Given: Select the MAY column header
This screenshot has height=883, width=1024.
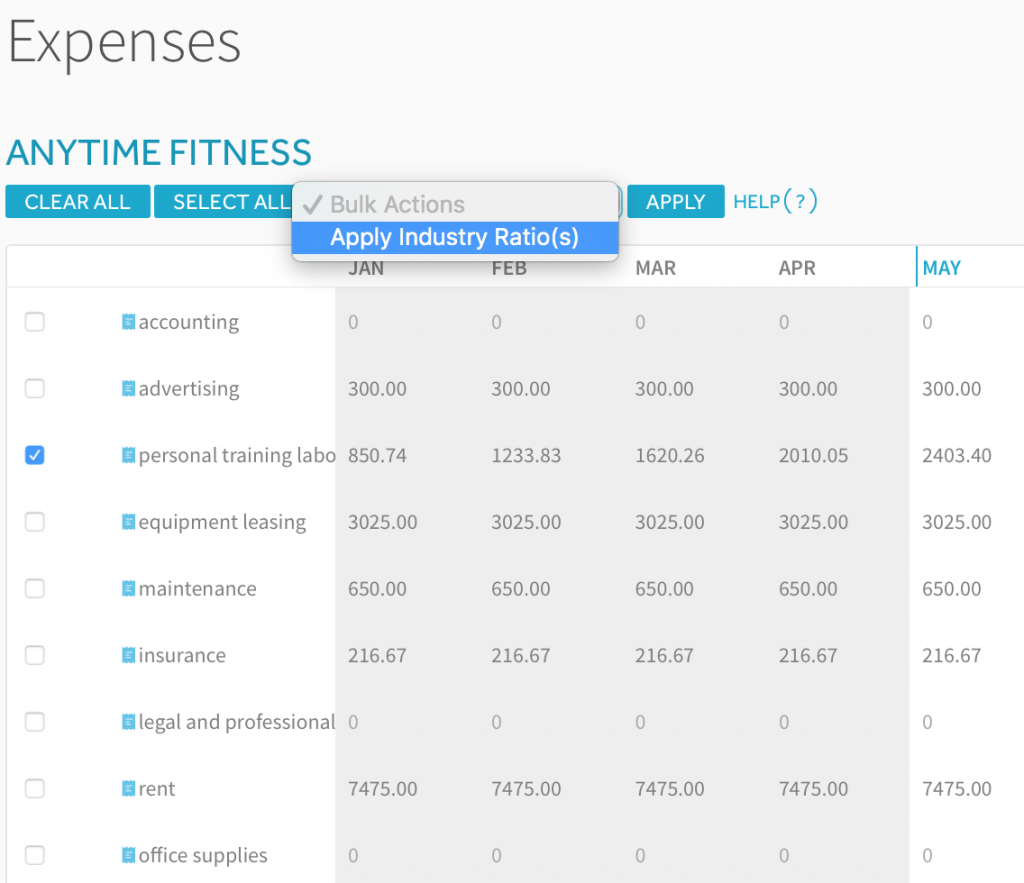Looking at the screenshot, I should click(x=941, y=268).
